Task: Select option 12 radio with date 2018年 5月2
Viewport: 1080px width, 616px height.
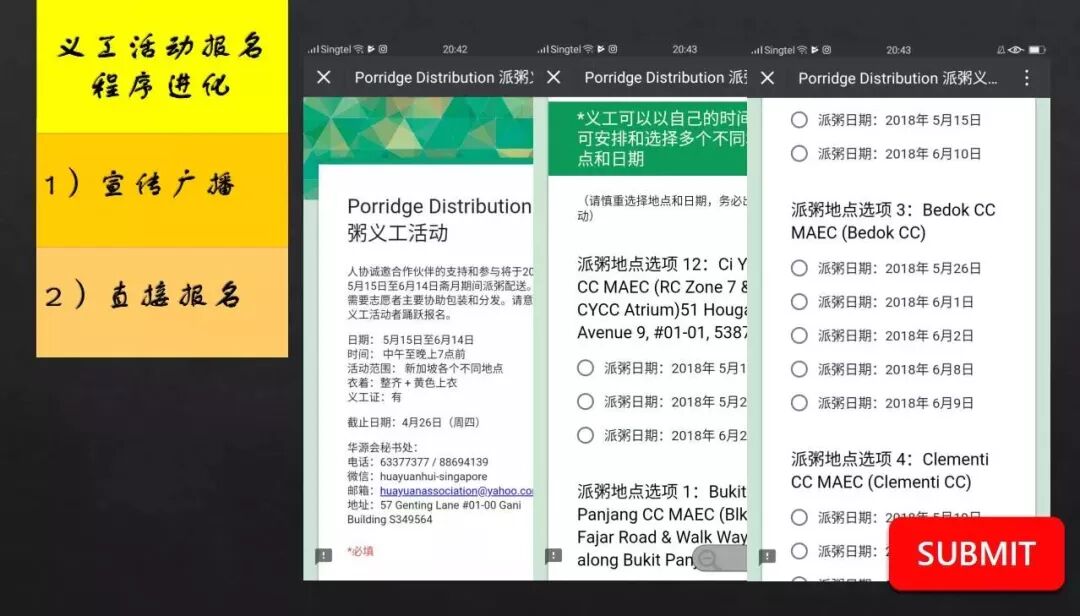Action: (585, 402)
